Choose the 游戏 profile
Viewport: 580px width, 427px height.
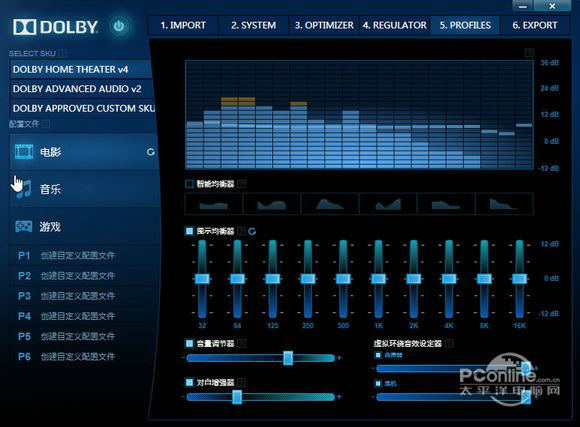coord(84,226)
